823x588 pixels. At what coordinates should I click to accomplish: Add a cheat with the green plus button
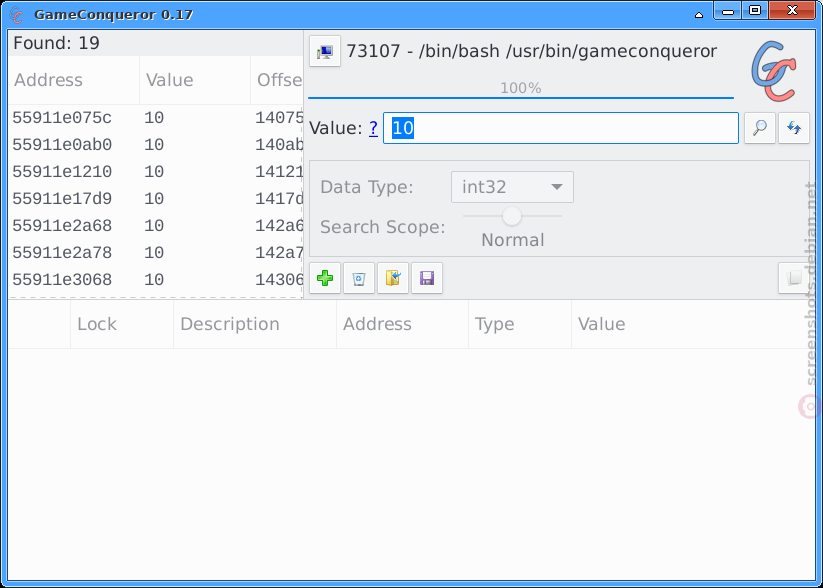tap(325, 278)
